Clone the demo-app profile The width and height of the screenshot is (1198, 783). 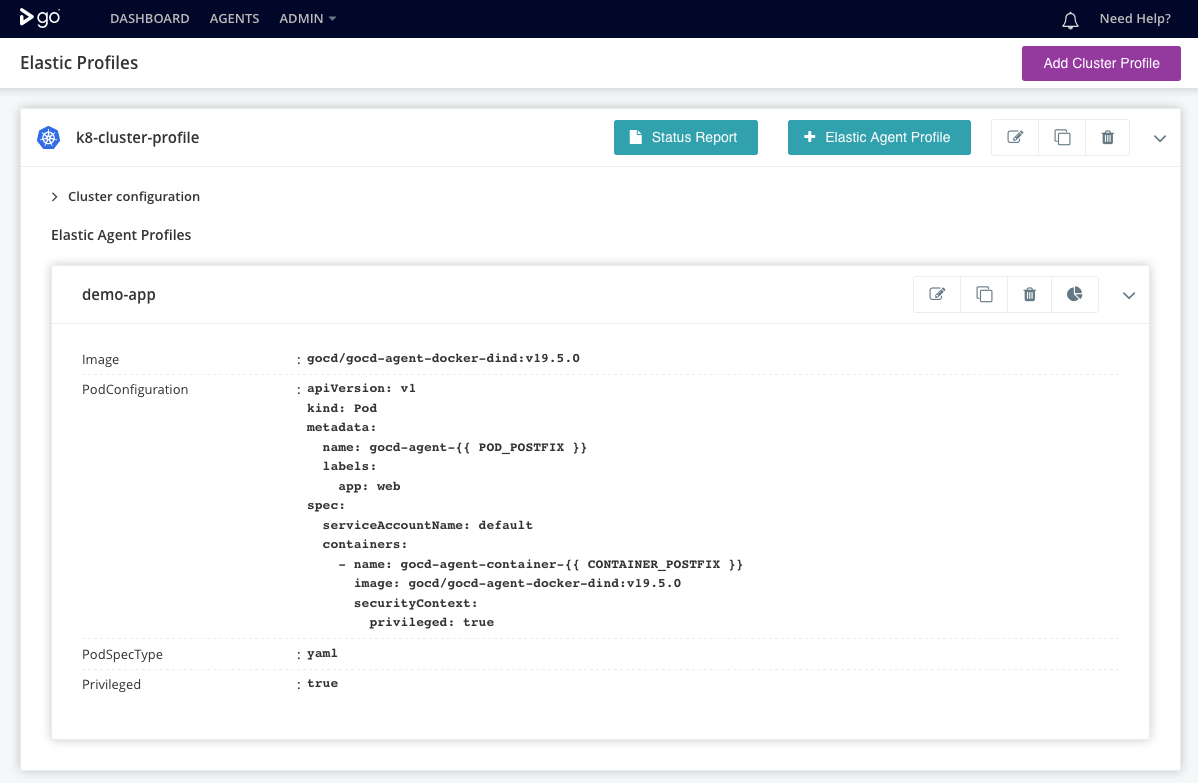pyautogui.click(x=983, y=294)
